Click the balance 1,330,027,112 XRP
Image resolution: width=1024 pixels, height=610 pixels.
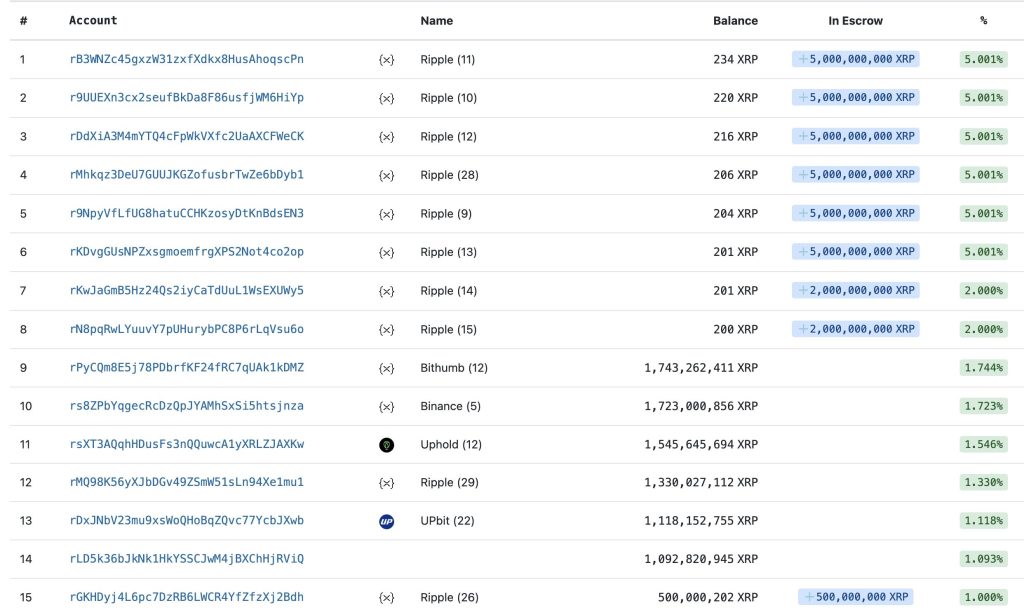tap(701, 483)
